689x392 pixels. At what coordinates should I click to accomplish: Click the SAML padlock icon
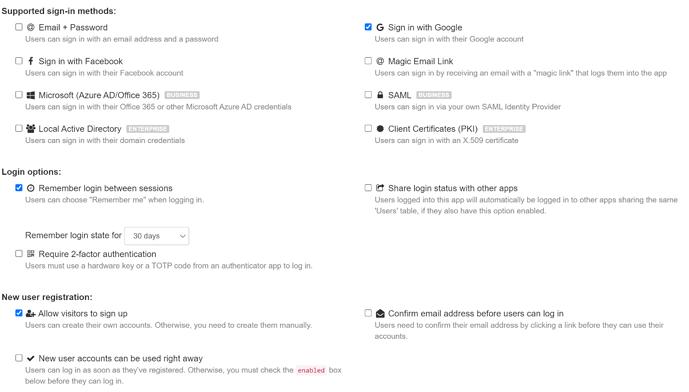(380, 94)
